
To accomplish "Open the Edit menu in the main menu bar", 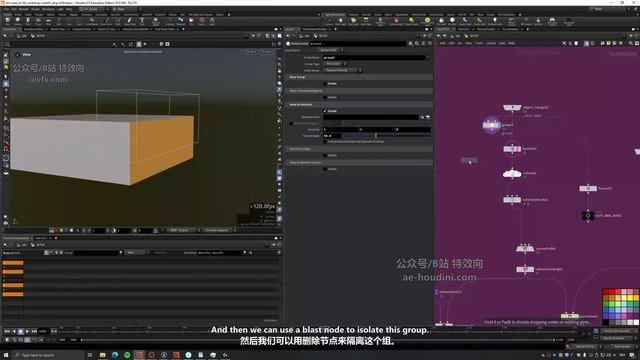I will click(x=14, y=9).
